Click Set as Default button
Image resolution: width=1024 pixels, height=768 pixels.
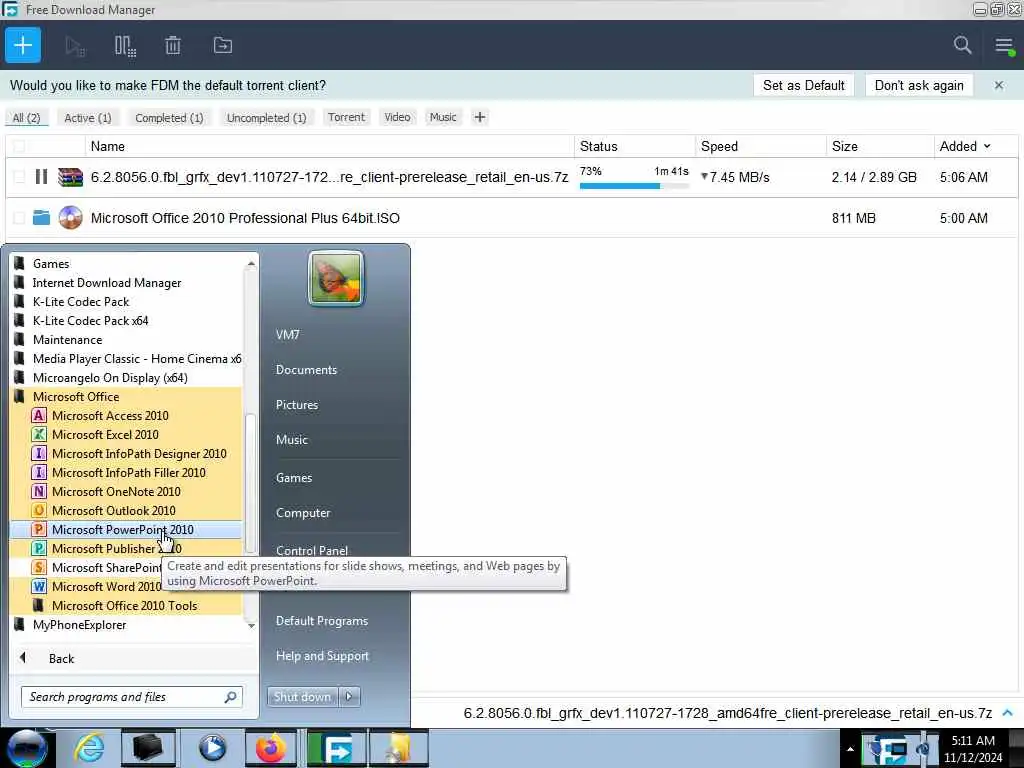pyautogui.click(x=803, y=86)
